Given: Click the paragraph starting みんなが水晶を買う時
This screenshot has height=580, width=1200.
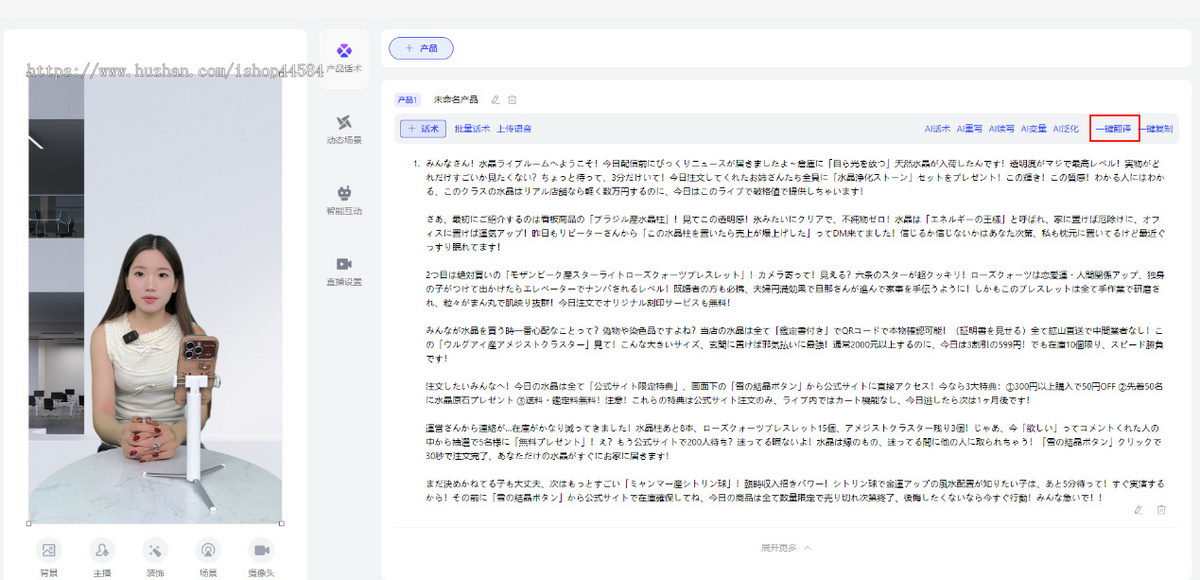Looking at the screenshot, I should click(x=793, y=343).
